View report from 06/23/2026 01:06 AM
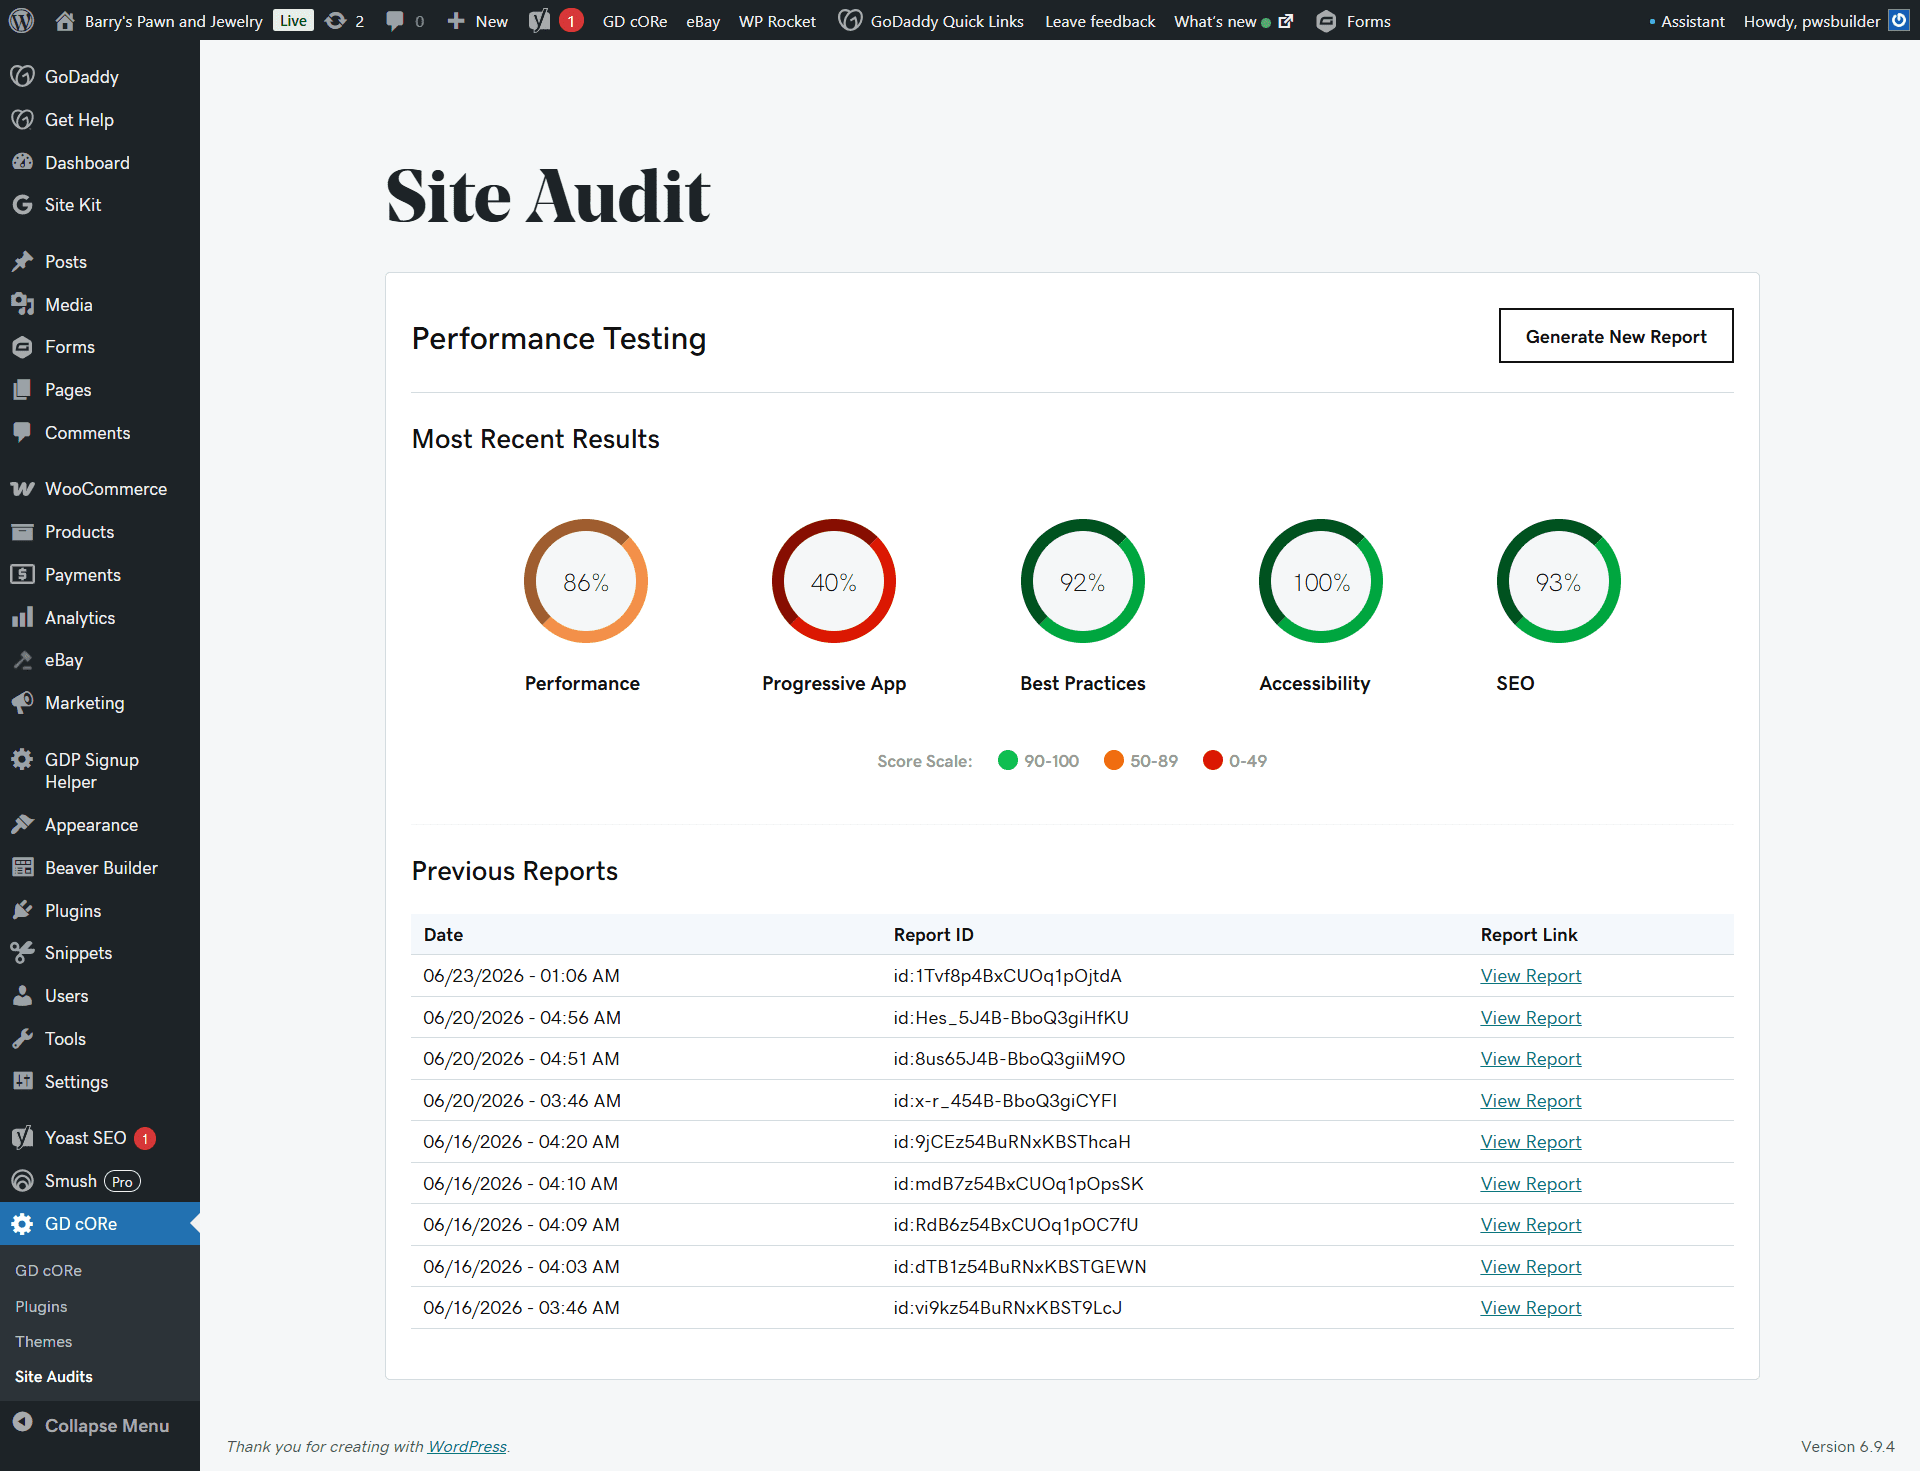Viewport: 1920px width, 1471px height. (x=1531, y=976)
